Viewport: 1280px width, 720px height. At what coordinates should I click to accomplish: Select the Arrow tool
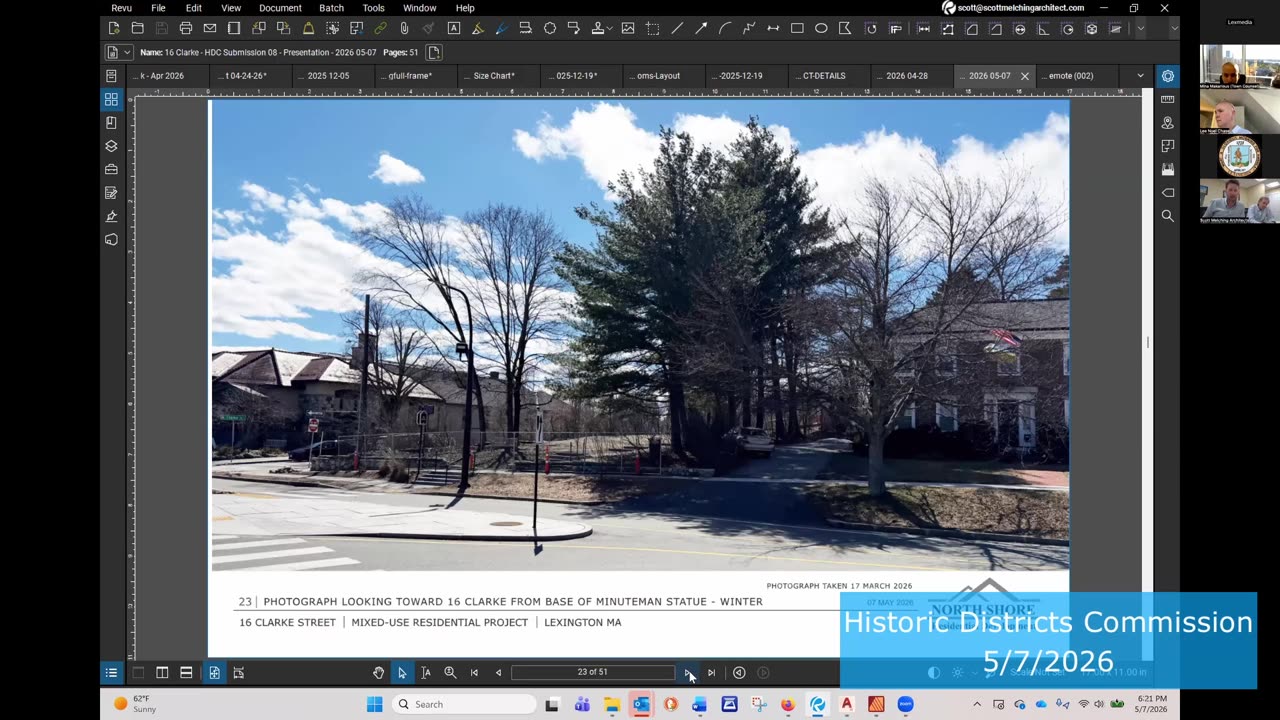pyautogui.click(x=701, y=29)
